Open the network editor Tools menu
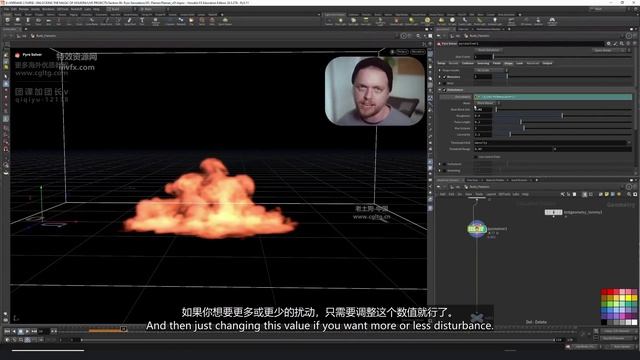The image size is (640, 360). [479, 194]
